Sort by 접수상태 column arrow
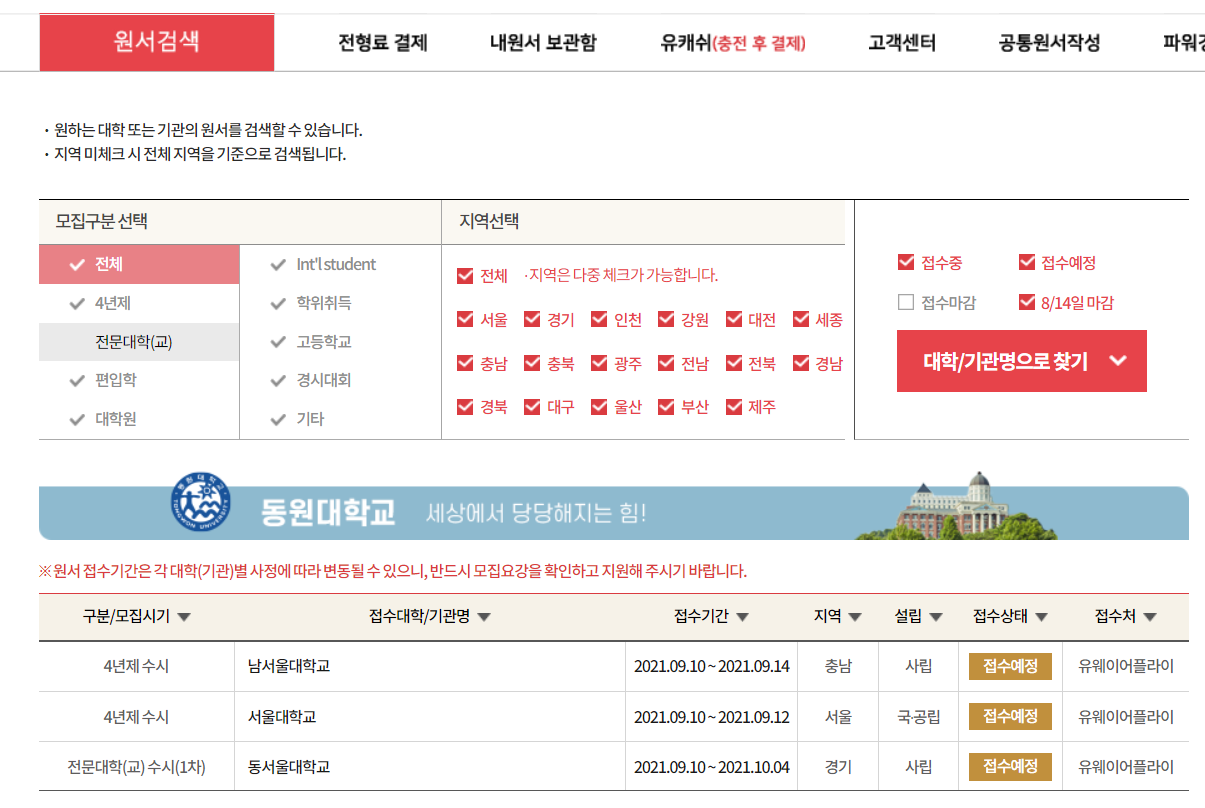 [x=1041, y=617]
